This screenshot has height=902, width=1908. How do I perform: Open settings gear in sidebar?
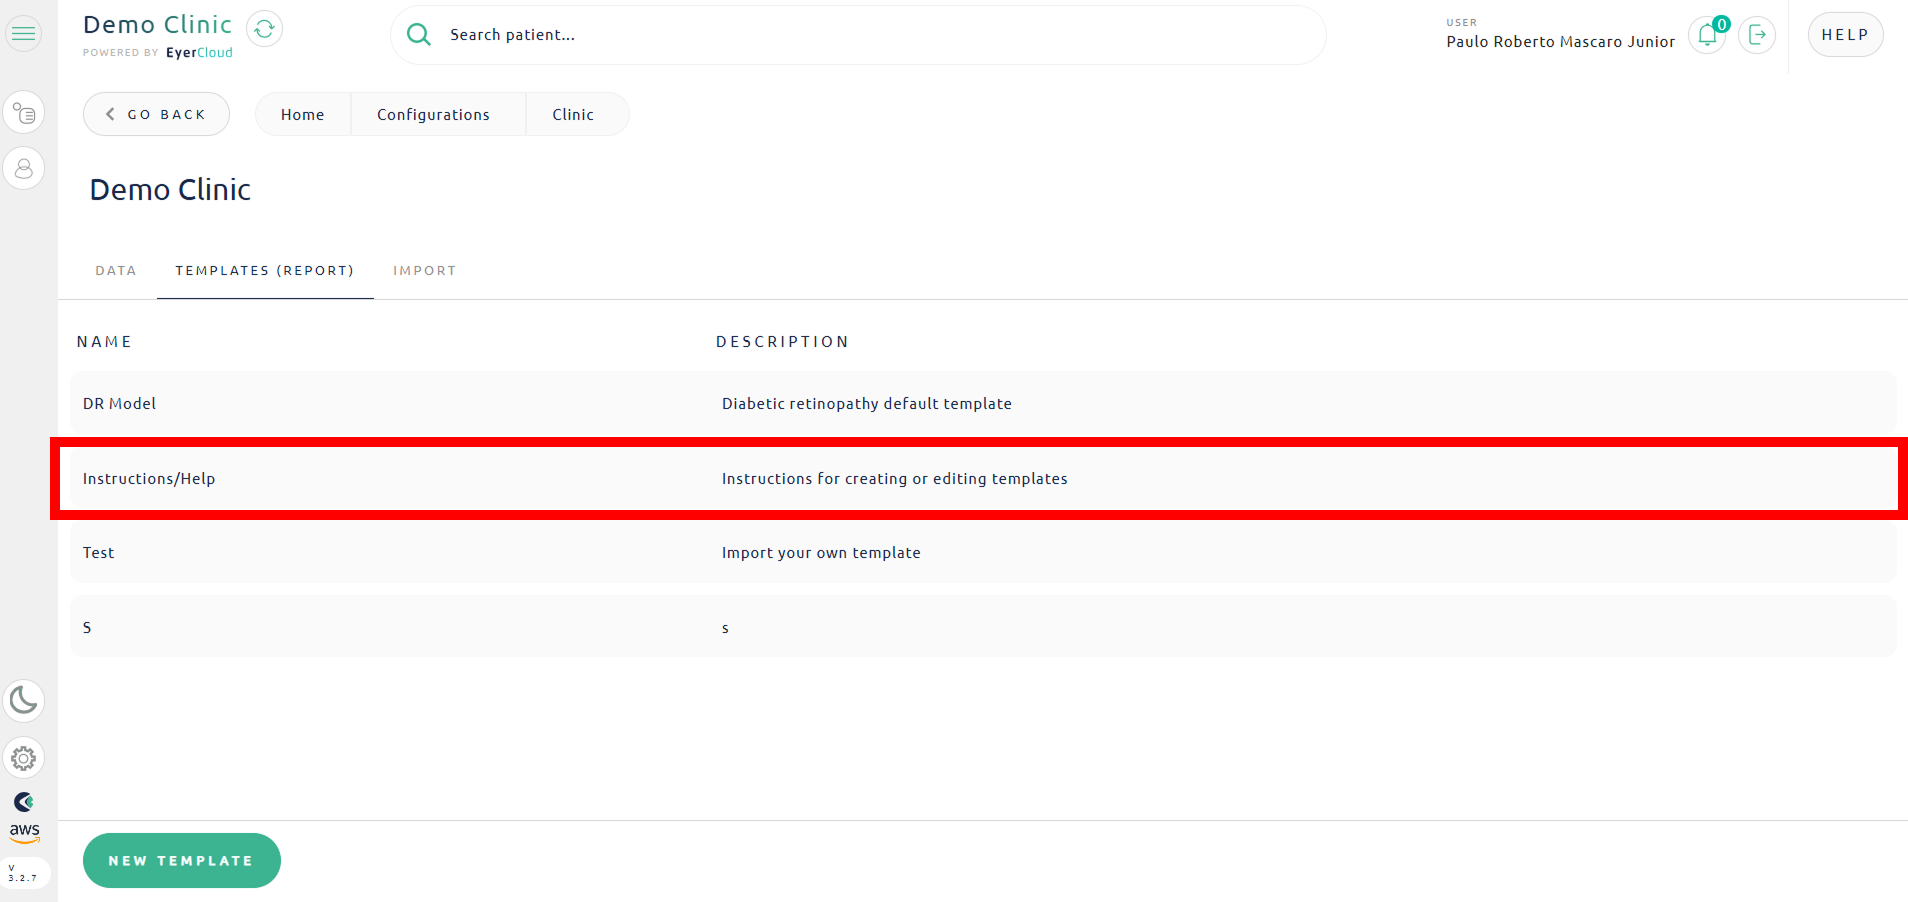point(24,759)
